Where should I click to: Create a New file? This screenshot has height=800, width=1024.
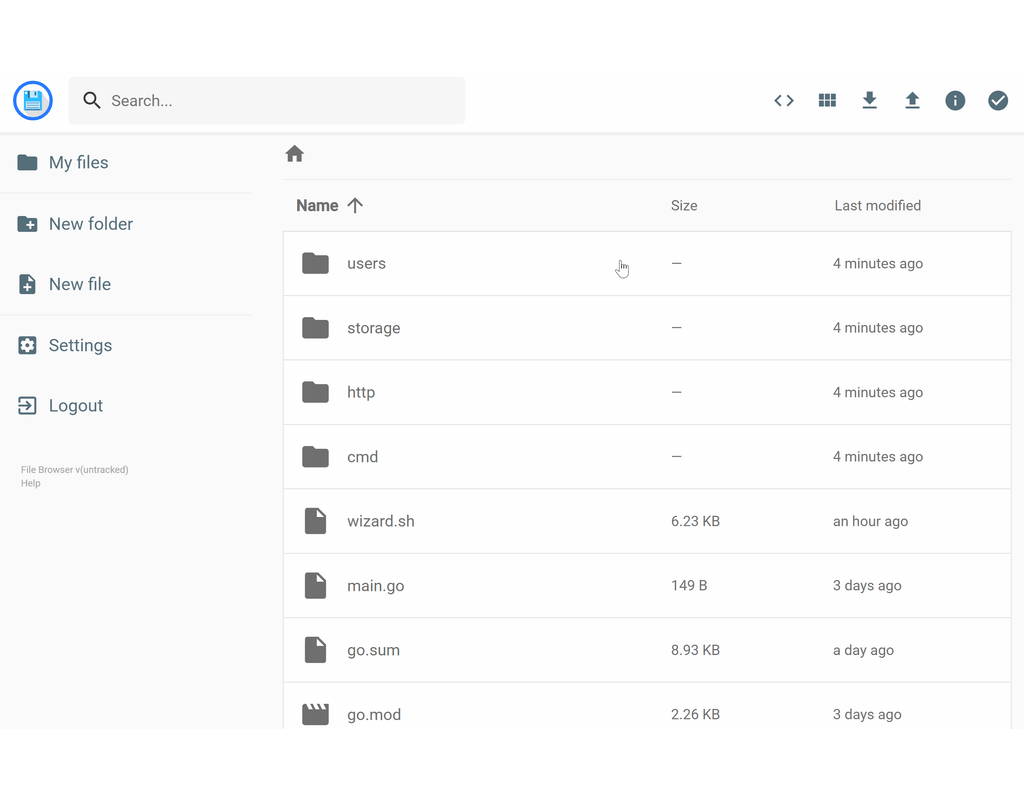79,284
